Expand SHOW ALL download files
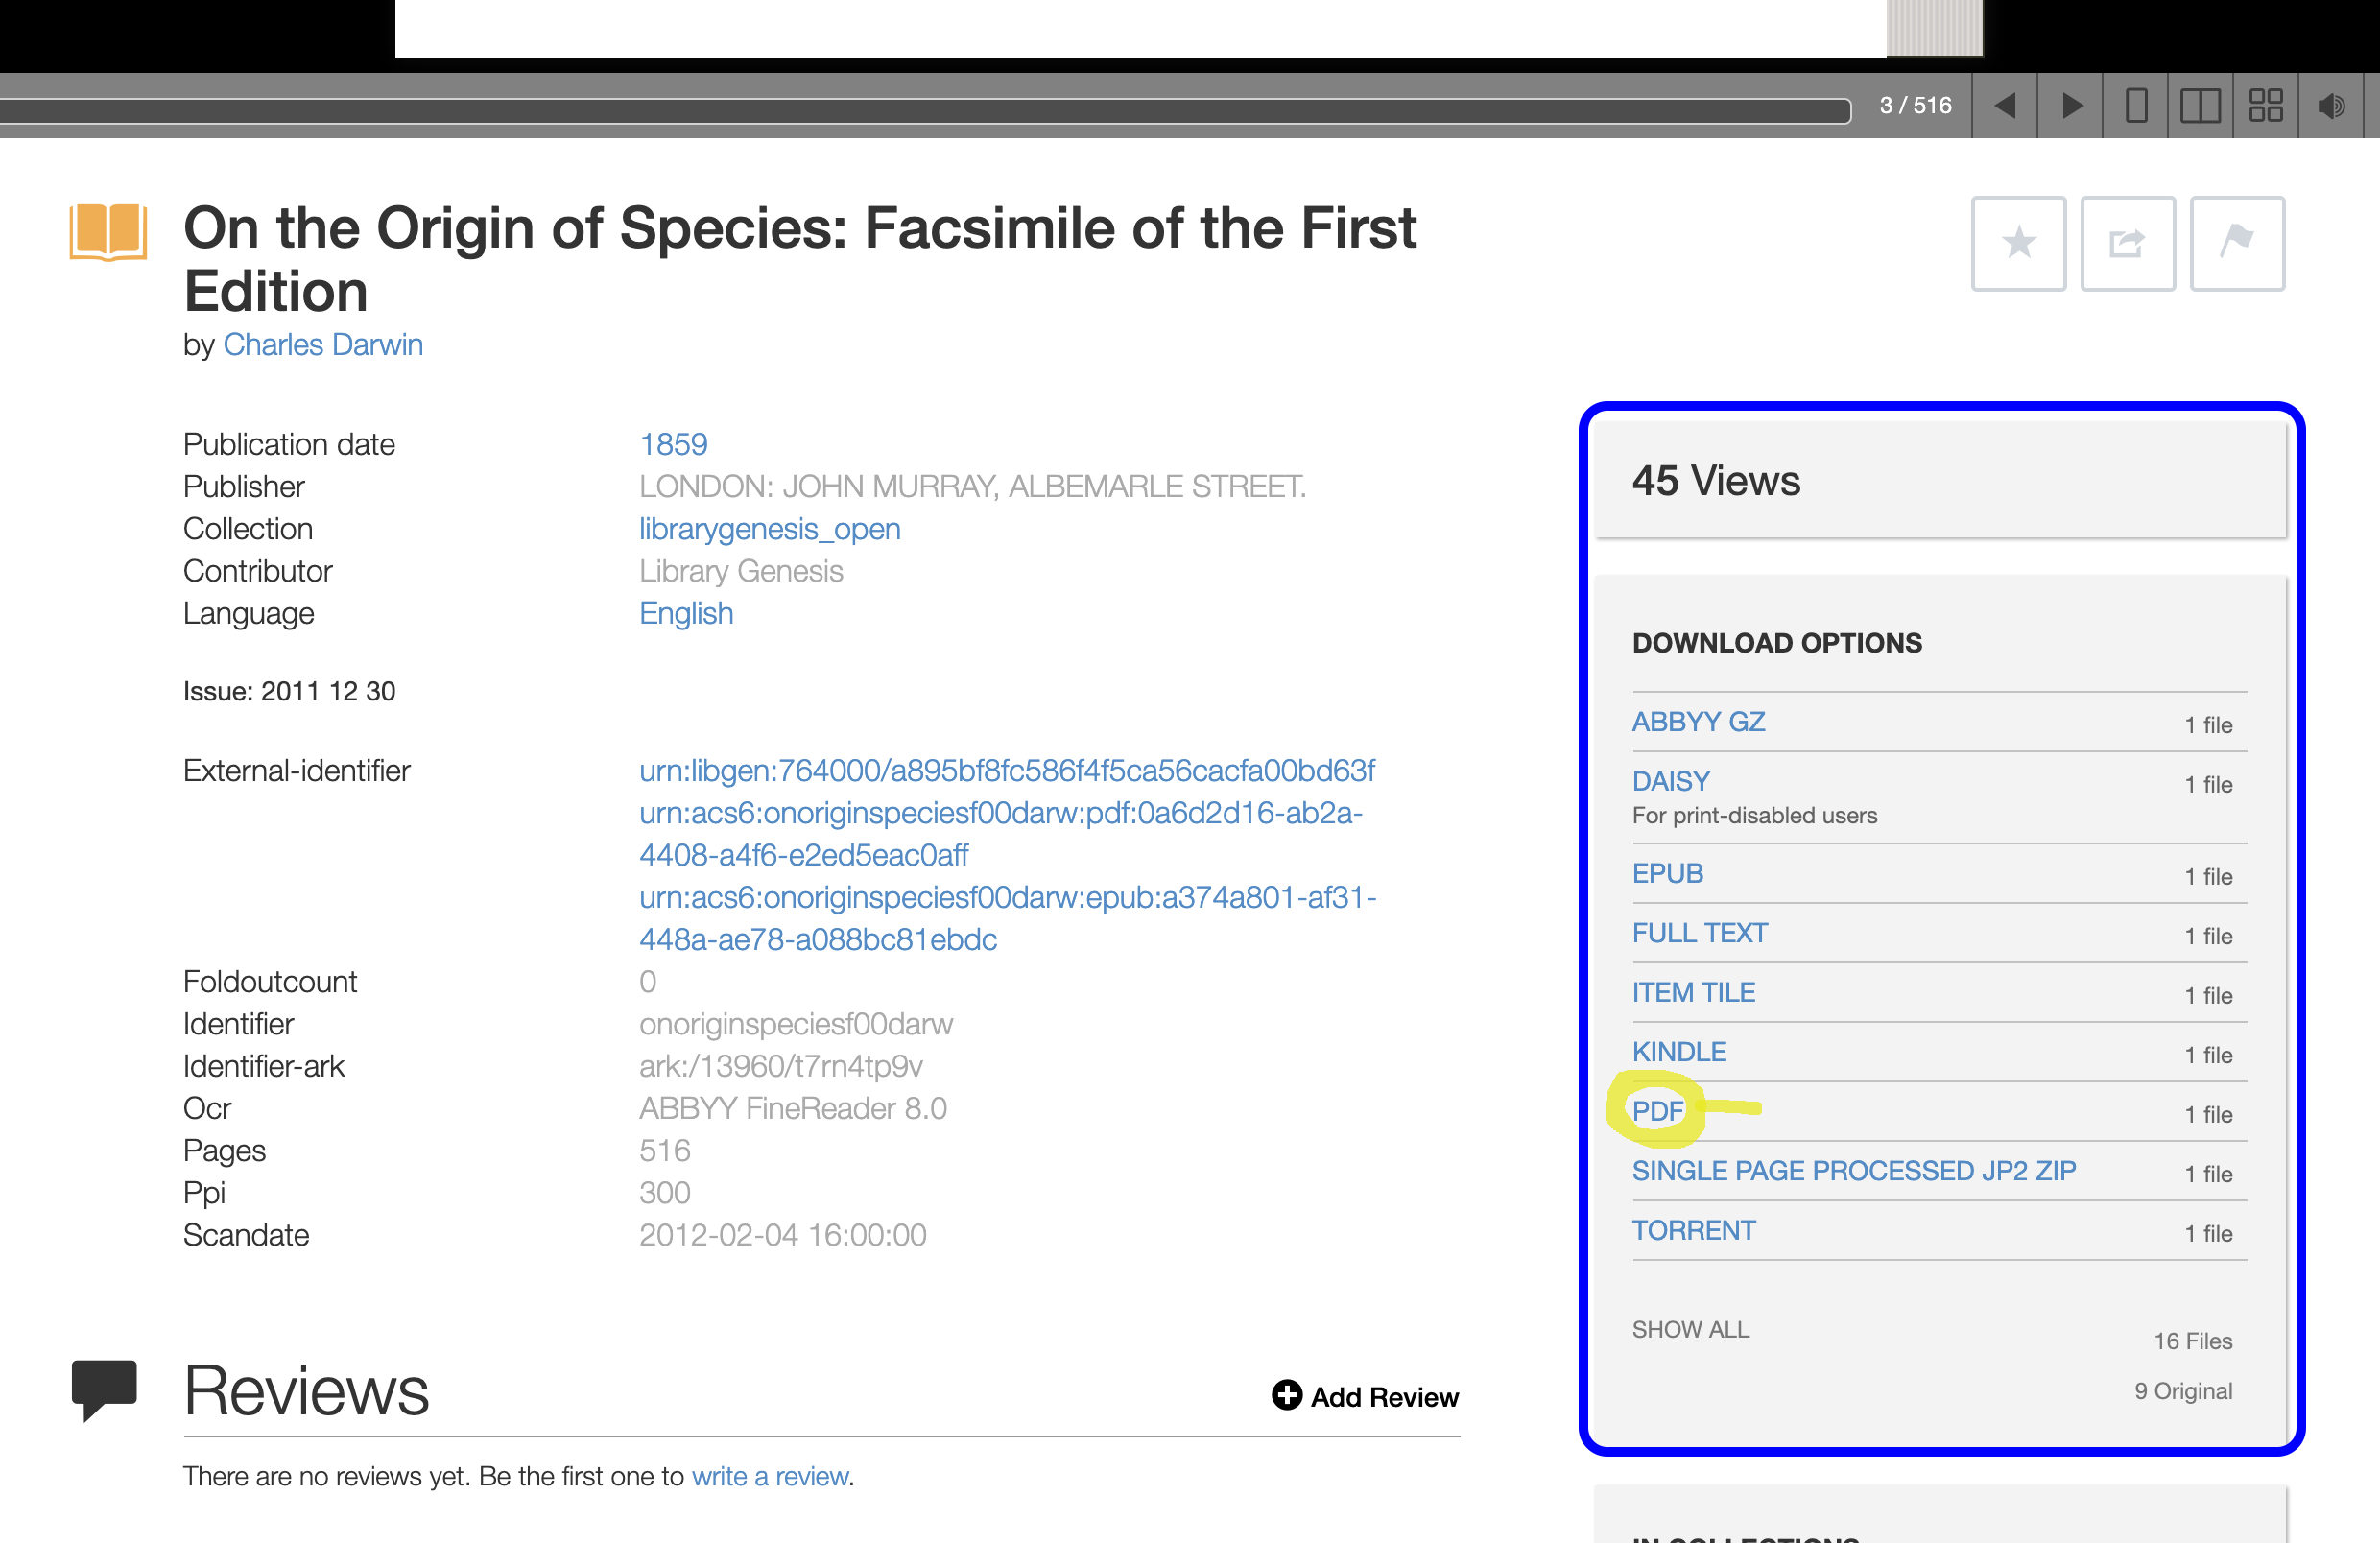The width and height of the screenshot is (2380, 1543). click(x=1690, y=1329)
